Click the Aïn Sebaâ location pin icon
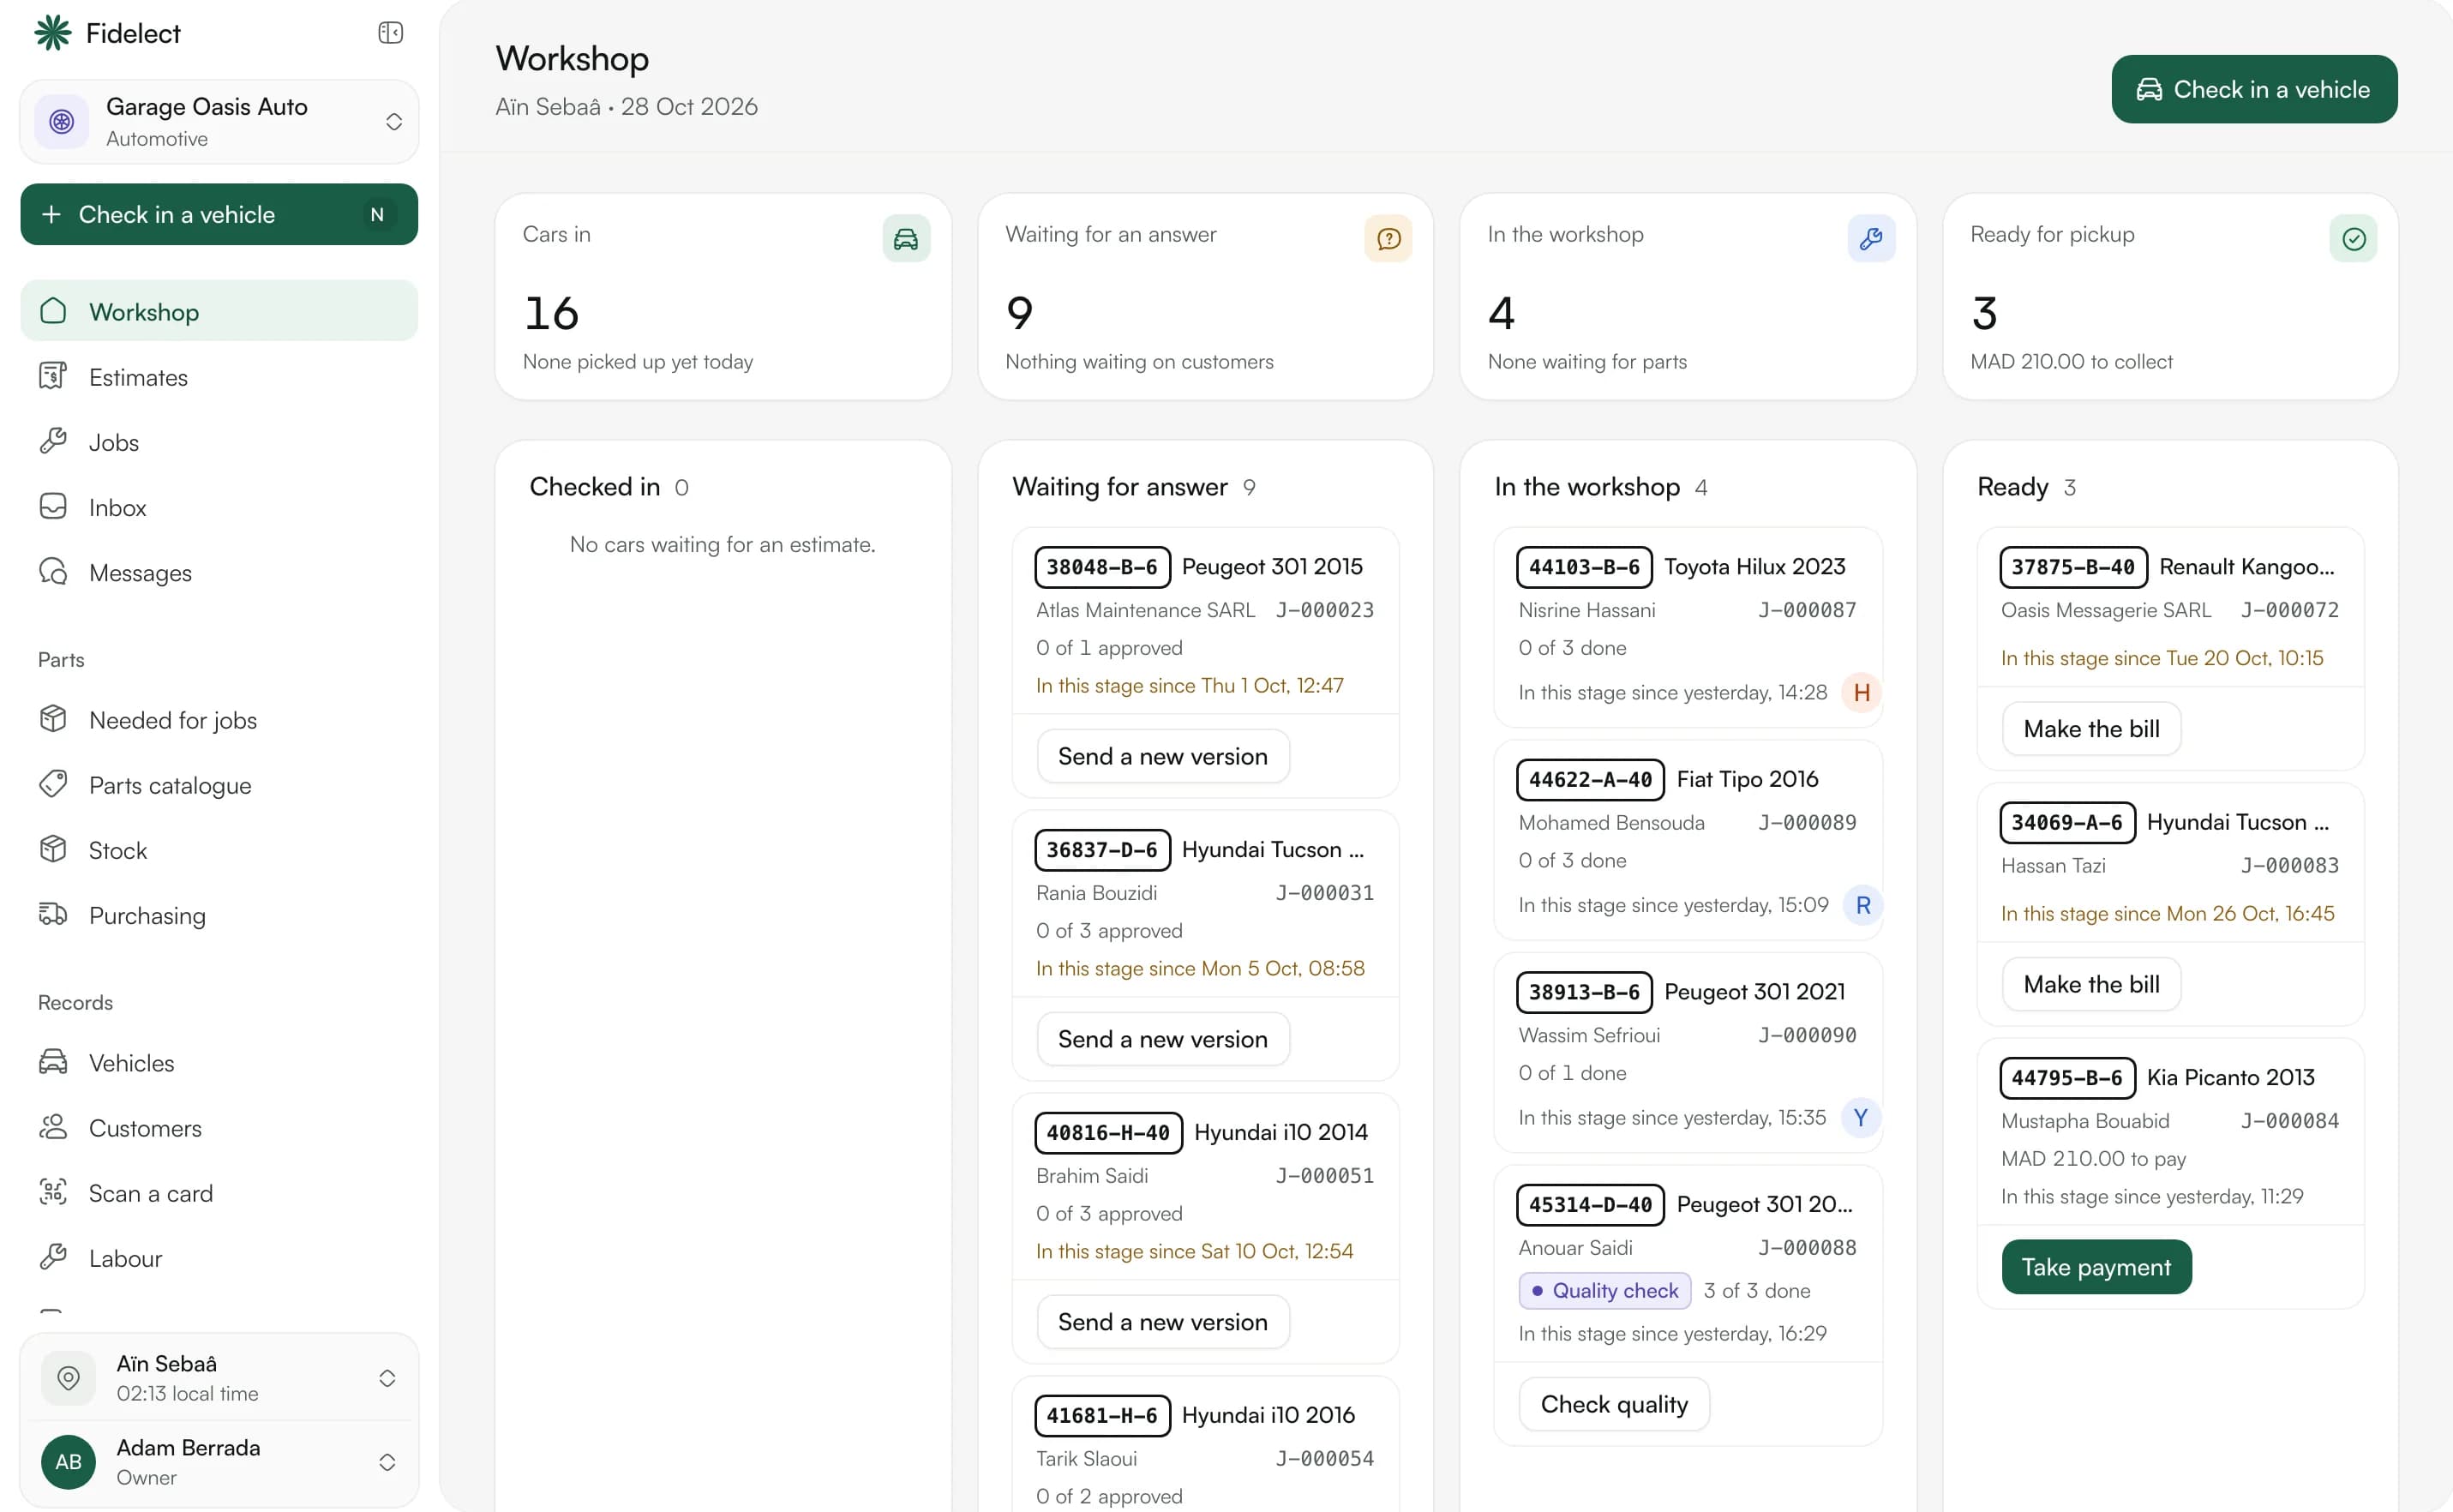 point(68,1378)
